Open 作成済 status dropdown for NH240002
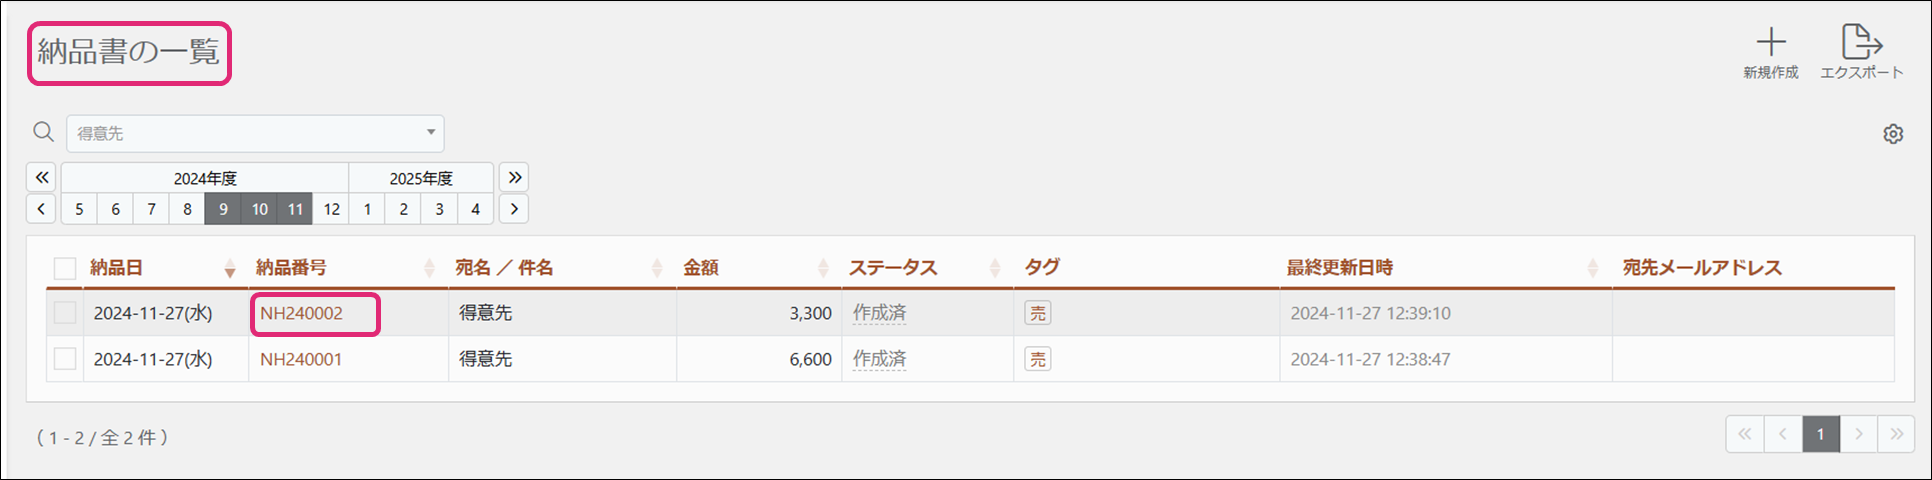Image resolution: width=1932 pixels, height=480 pixels. 879,313
